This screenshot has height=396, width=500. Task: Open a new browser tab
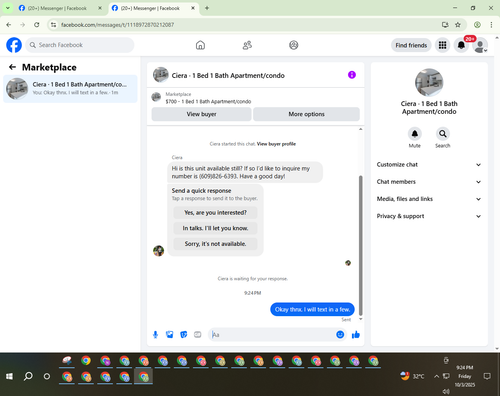[207, 8]
